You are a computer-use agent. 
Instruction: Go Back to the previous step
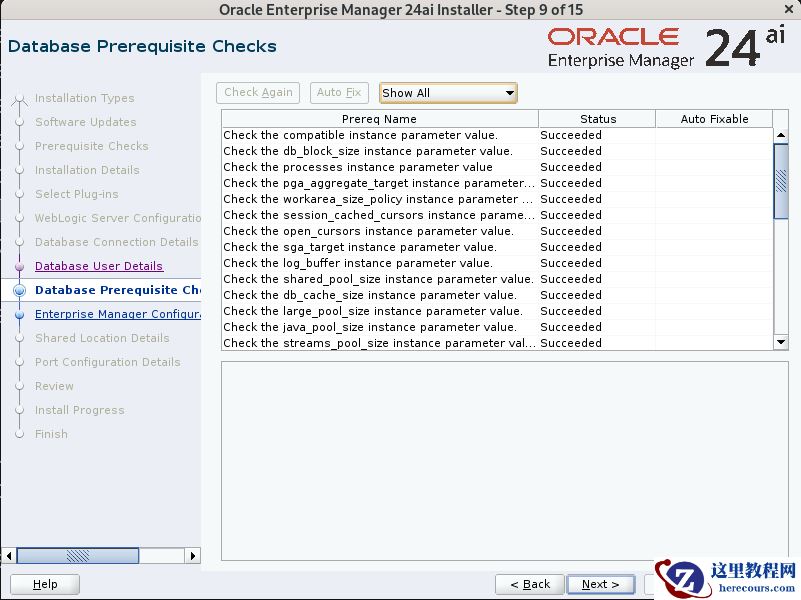(x=530, y=584)
